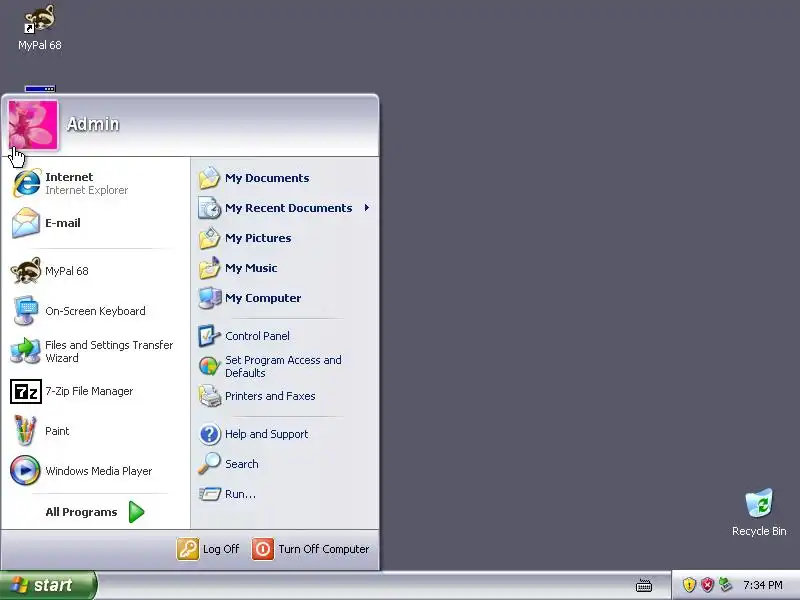Viewport: 800px width, 600px height.
Task: Click the Log Off button
Action: click(208, 549)
